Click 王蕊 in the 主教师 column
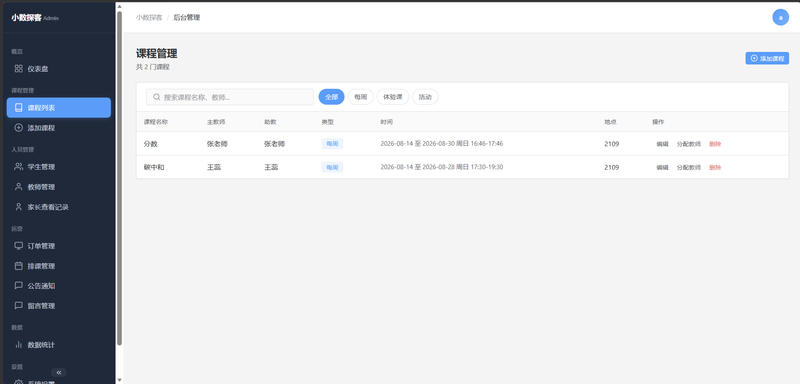Viewport: 800px width, 384px height. (x=214, y=167)
